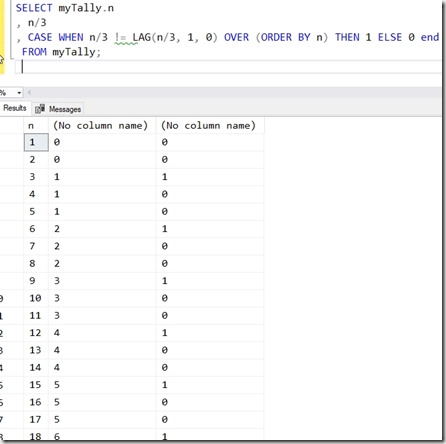The height and width of the screenshot is (444, 446).
Task: Open the Messages tab icon
Action: click(x=40, y=109)
